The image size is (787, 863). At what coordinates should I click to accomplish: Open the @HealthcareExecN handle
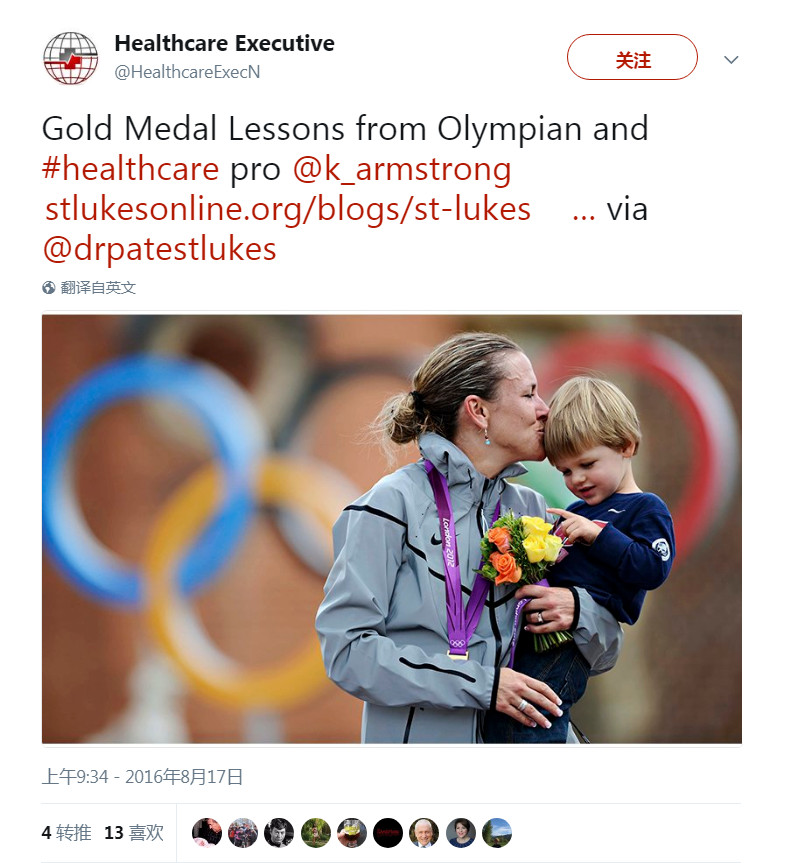(188, 72)
